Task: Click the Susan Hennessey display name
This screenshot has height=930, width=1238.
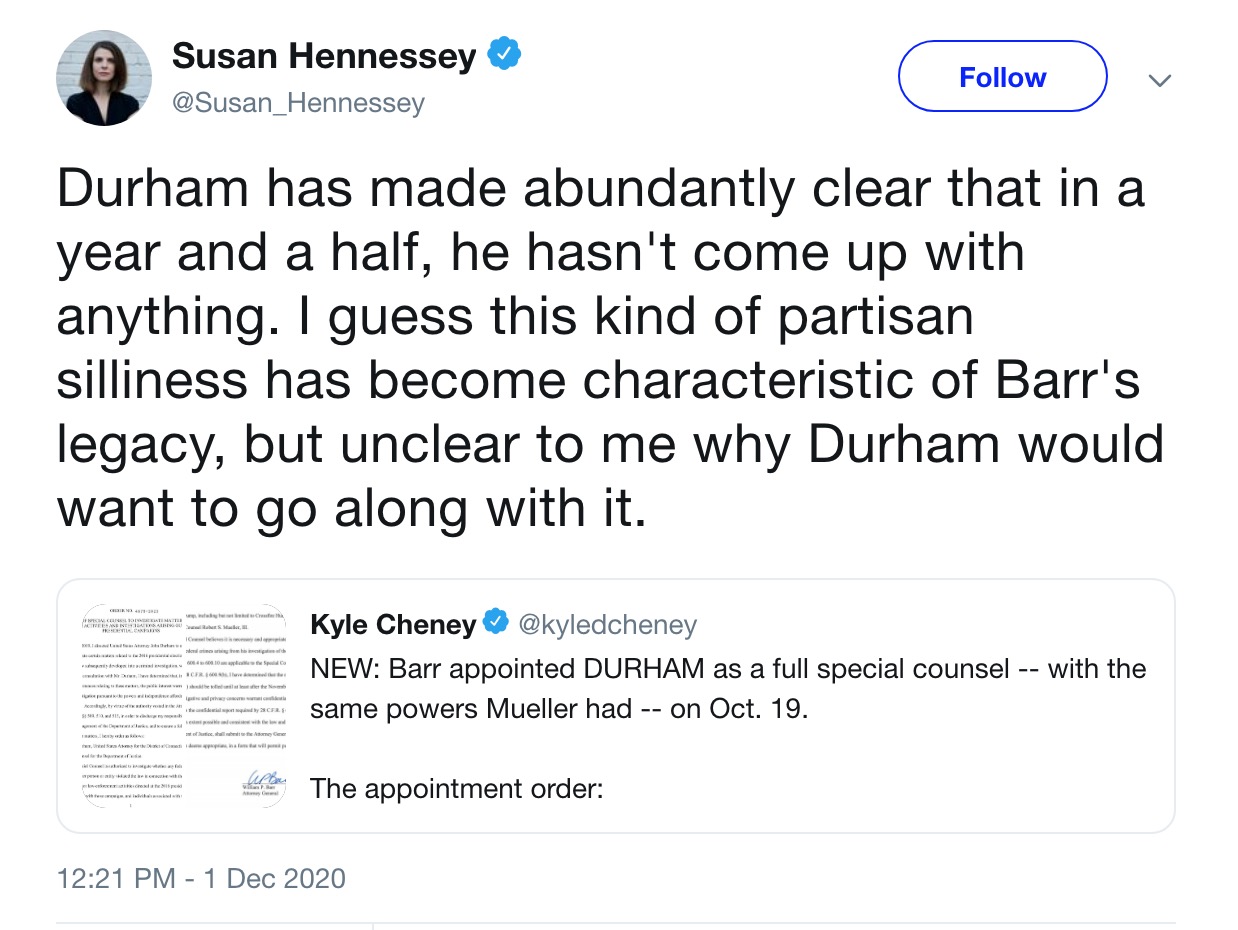Action: pos(323,57)
